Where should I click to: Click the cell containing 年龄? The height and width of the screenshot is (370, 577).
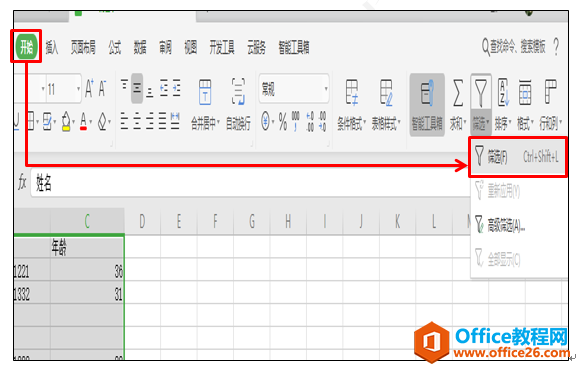coord(87,246)
